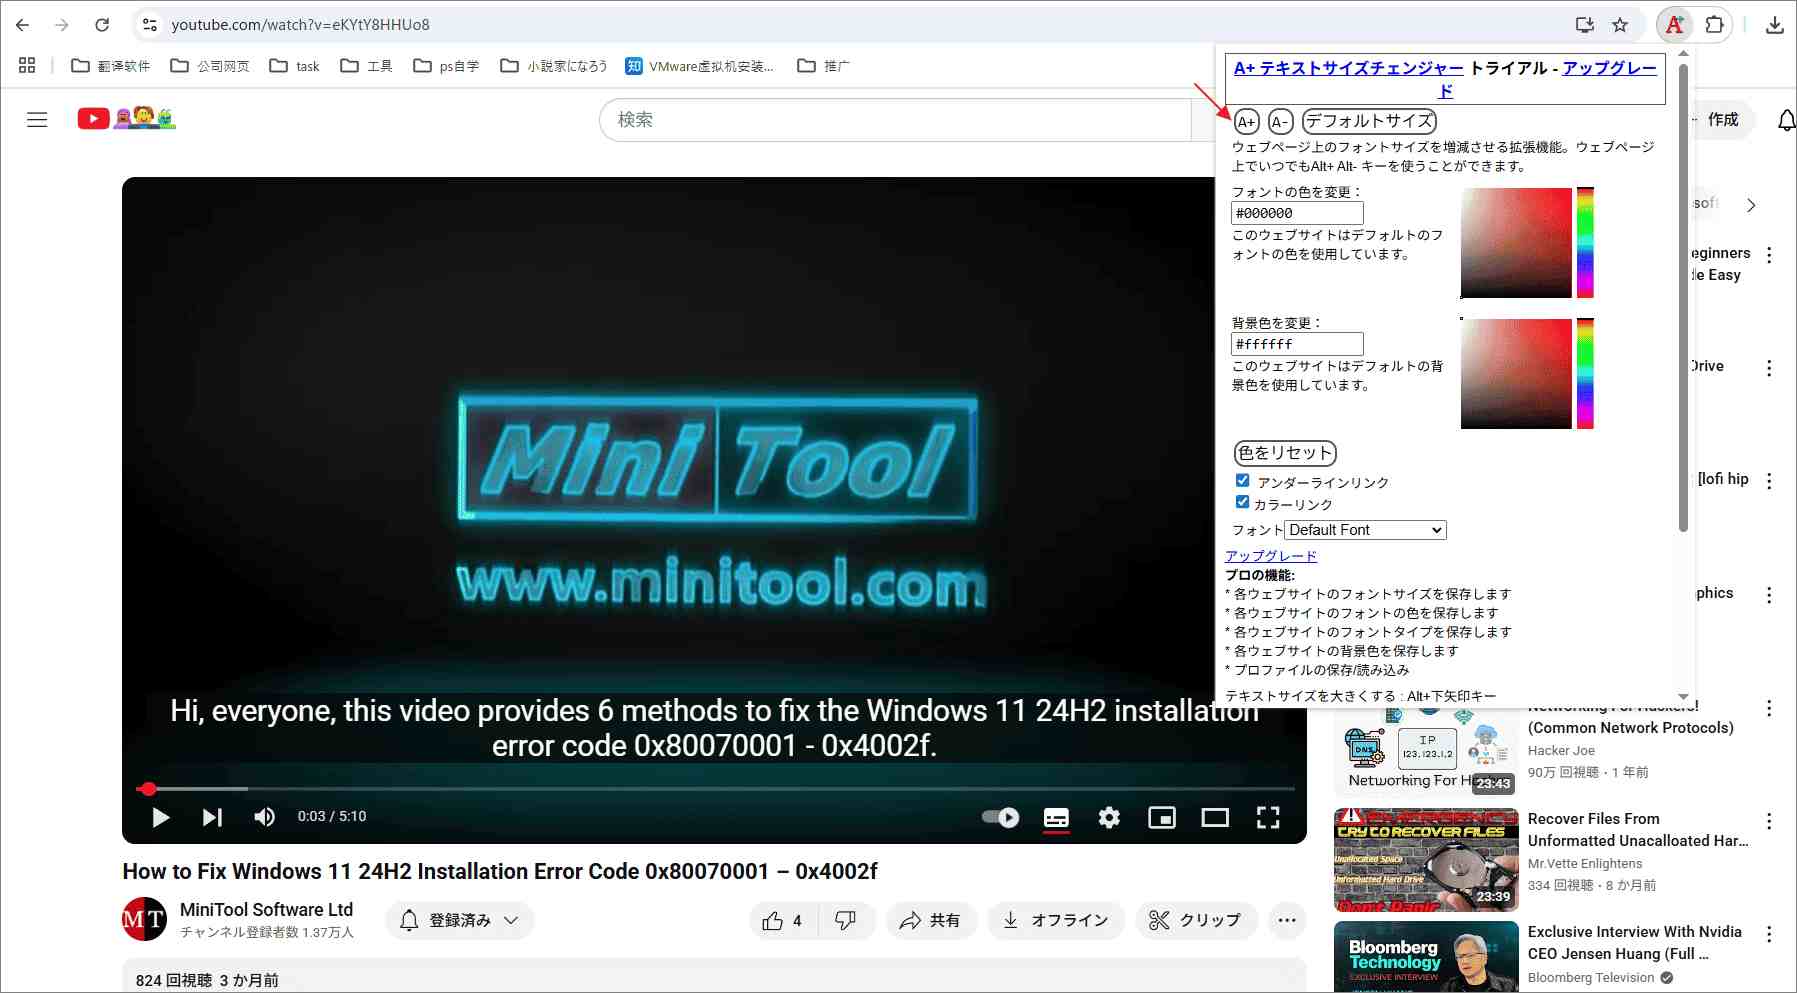Open the VMware虚拟机安装 bookmark
Image resolution: width=1797 pixels, height=993 pixels.
pos(700,66)
